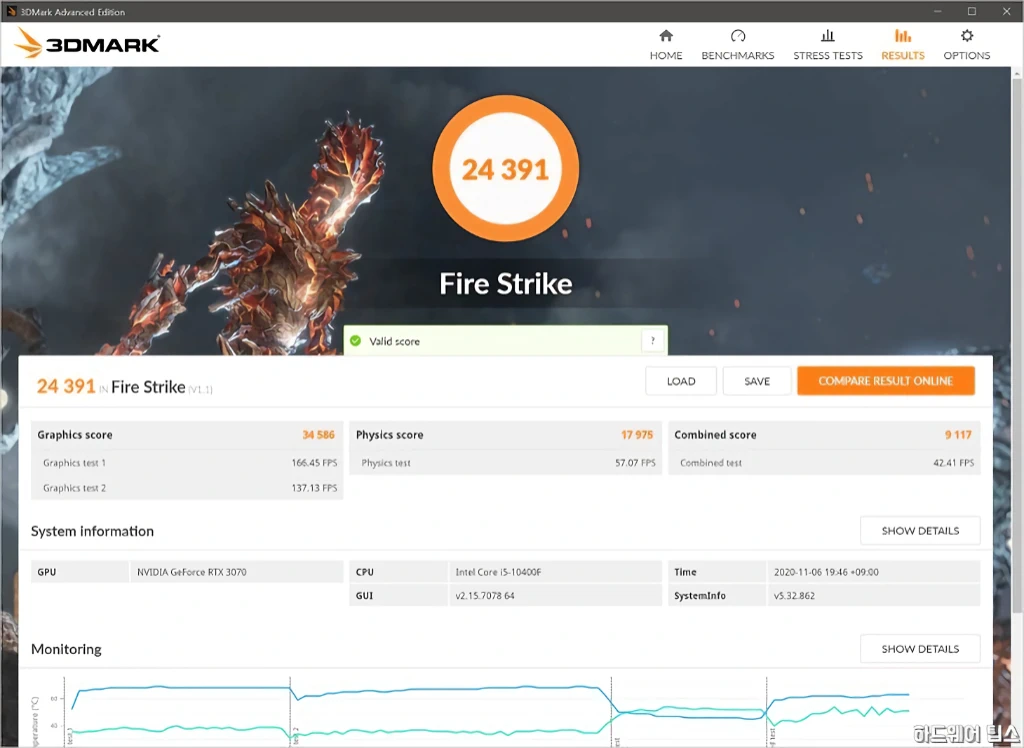
Task: Click the 3DMark title bar app icon
Action: (x=11, y=11)
